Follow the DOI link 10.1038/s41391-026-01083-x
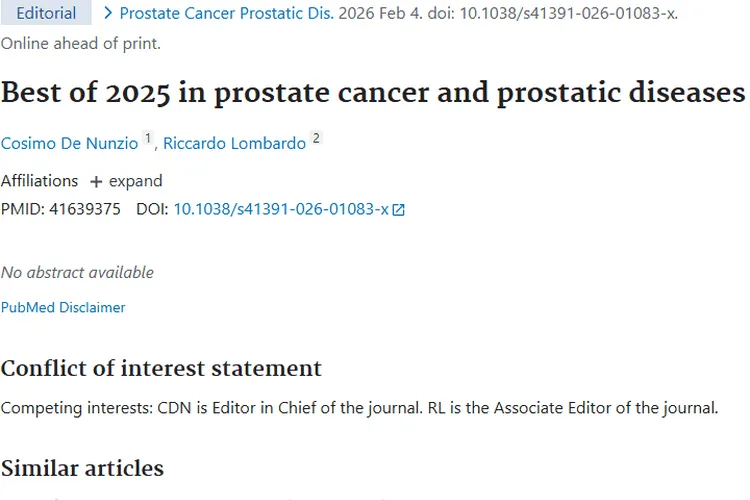Viewport: 750px width, 500px height. 281,209
